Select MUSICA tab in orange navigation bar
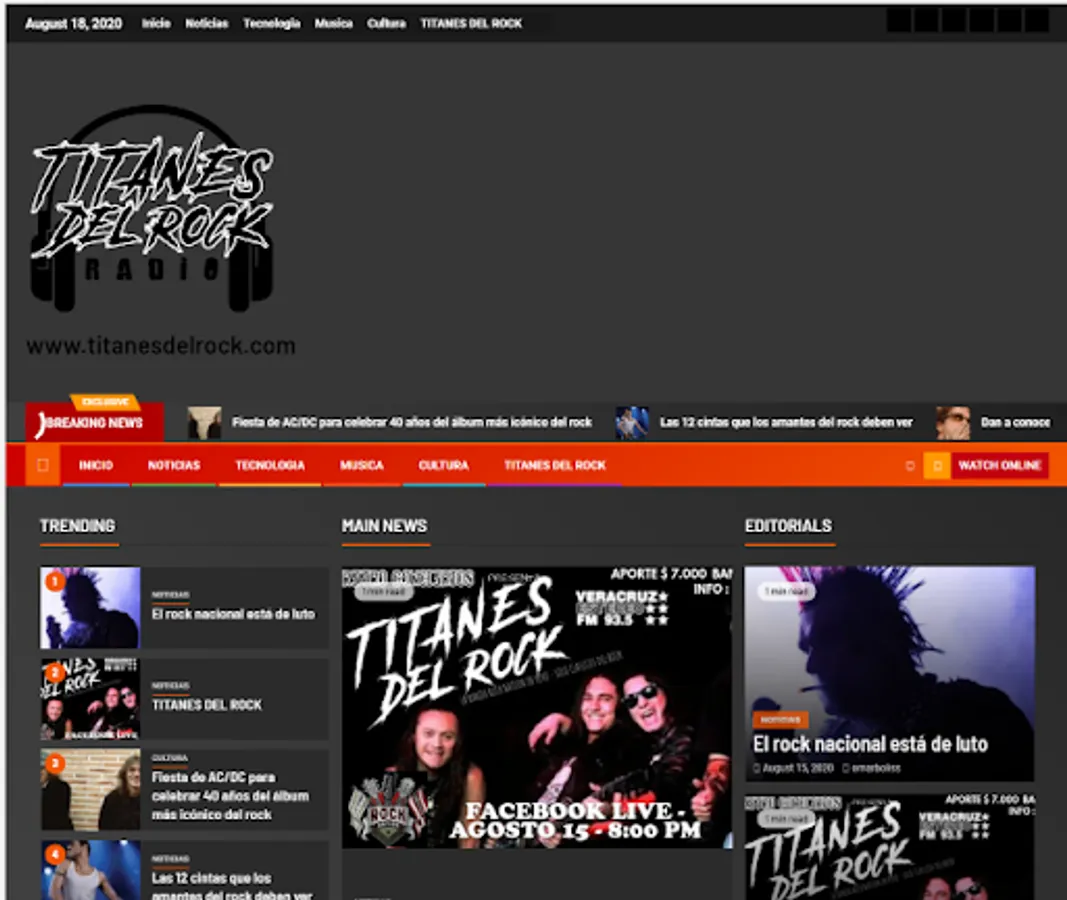The image size is (1067, 900). click(362, 465)
